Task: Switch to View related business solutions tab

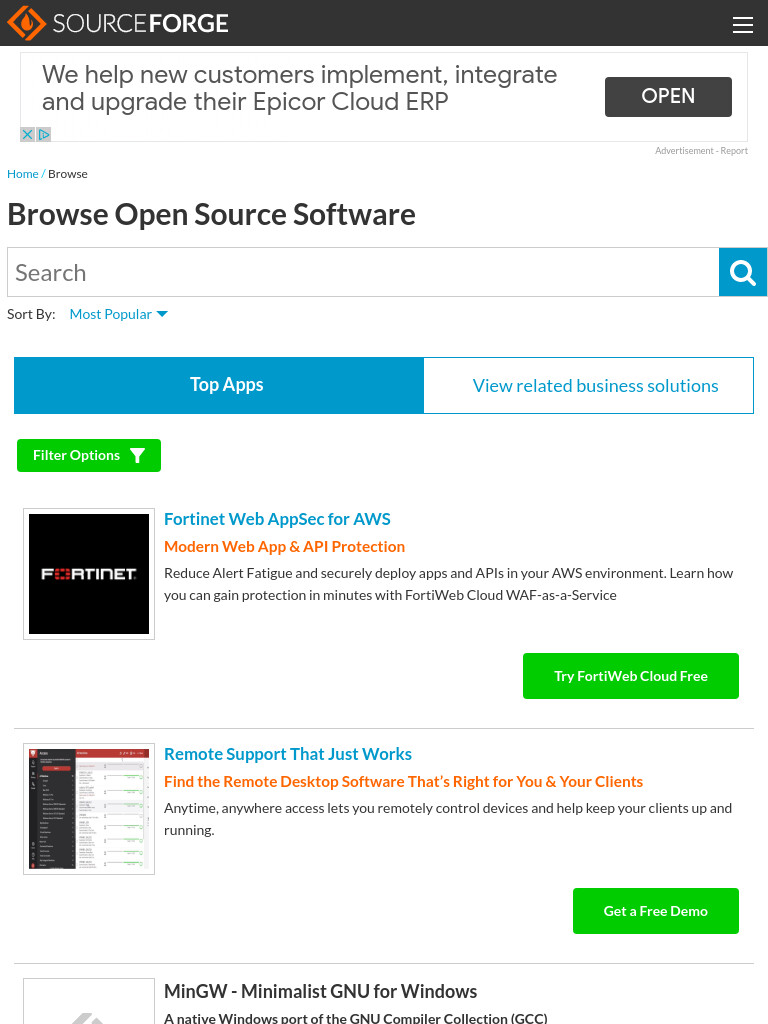Action: (588, 385)
